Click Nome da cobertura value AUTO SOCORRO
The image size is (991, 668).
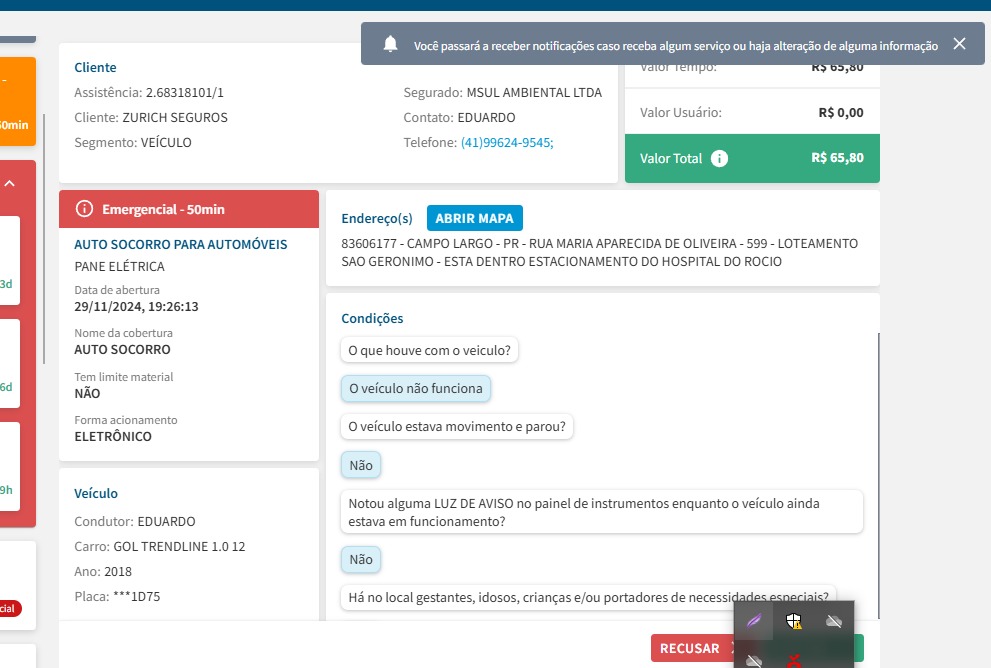click(123, 349)
